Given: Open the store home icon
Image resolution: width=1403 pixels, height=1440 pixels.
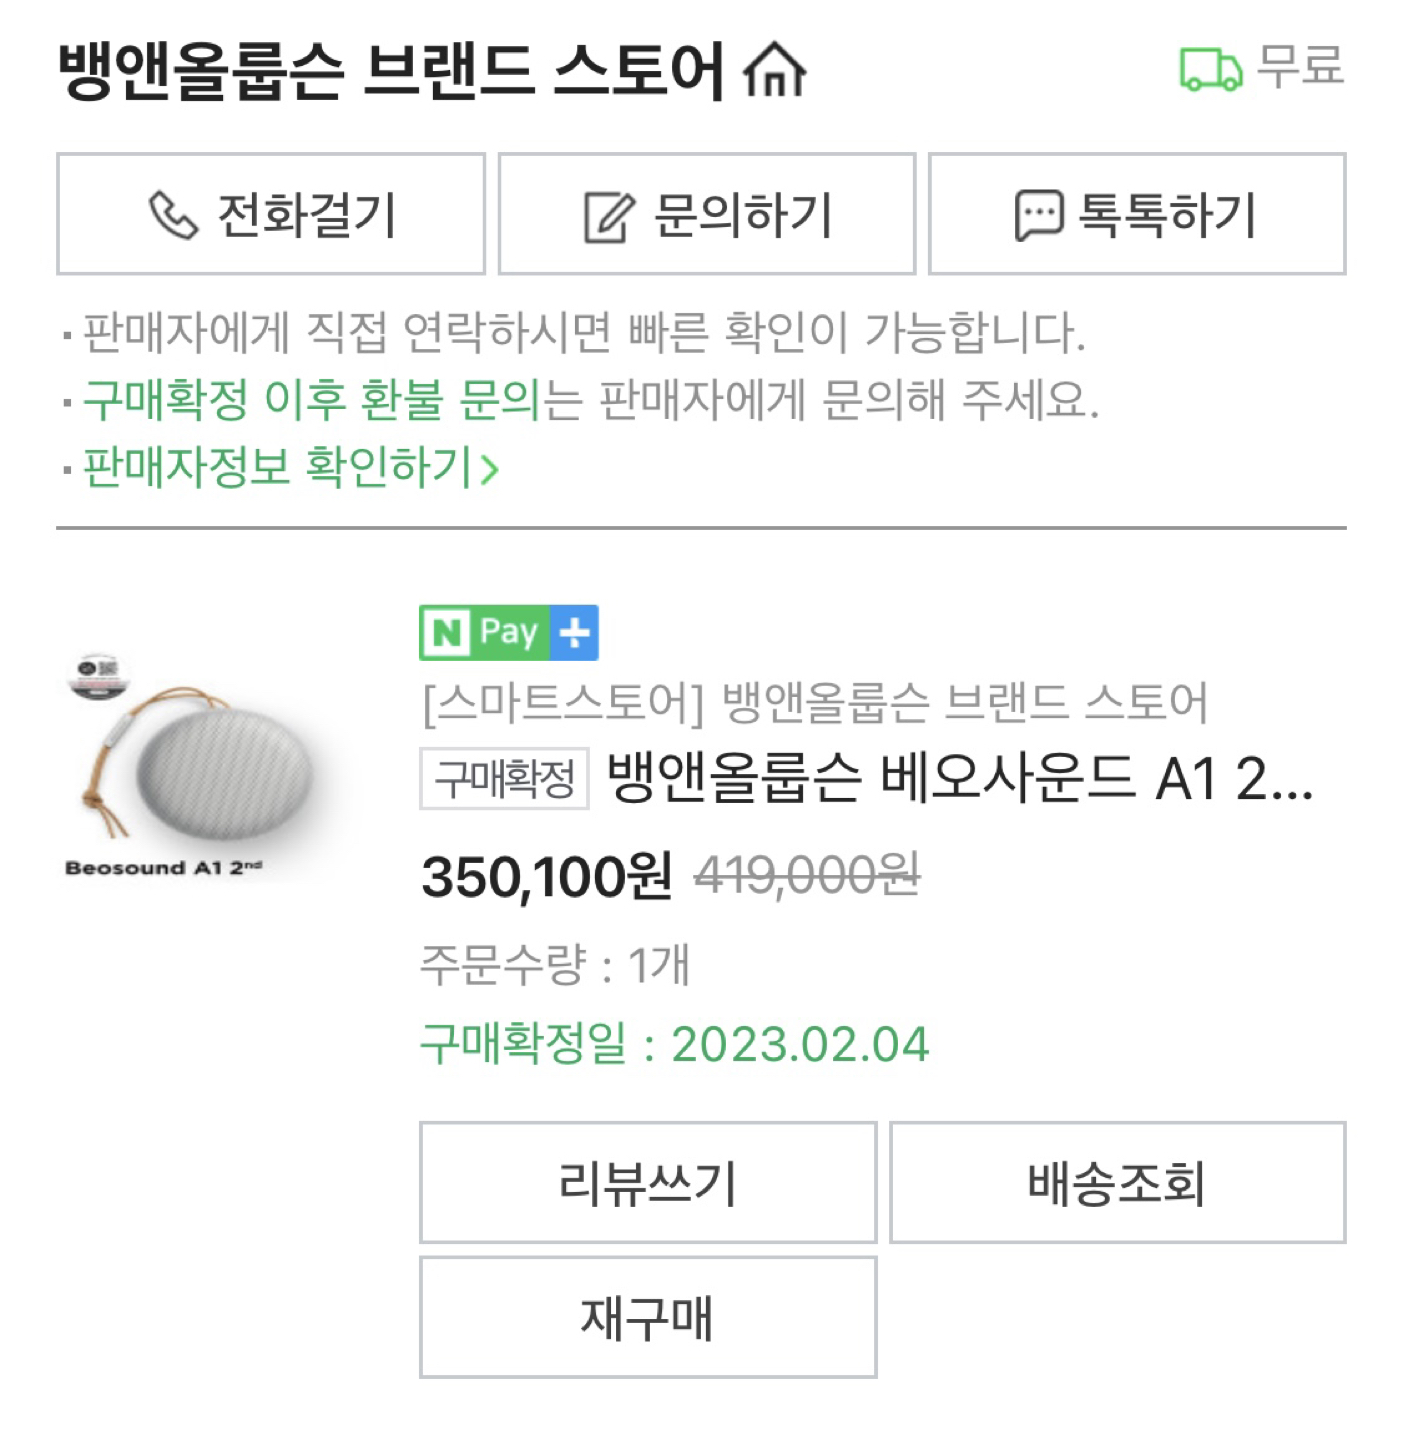Looking at the screenshot, I should (x=774, y=70).
